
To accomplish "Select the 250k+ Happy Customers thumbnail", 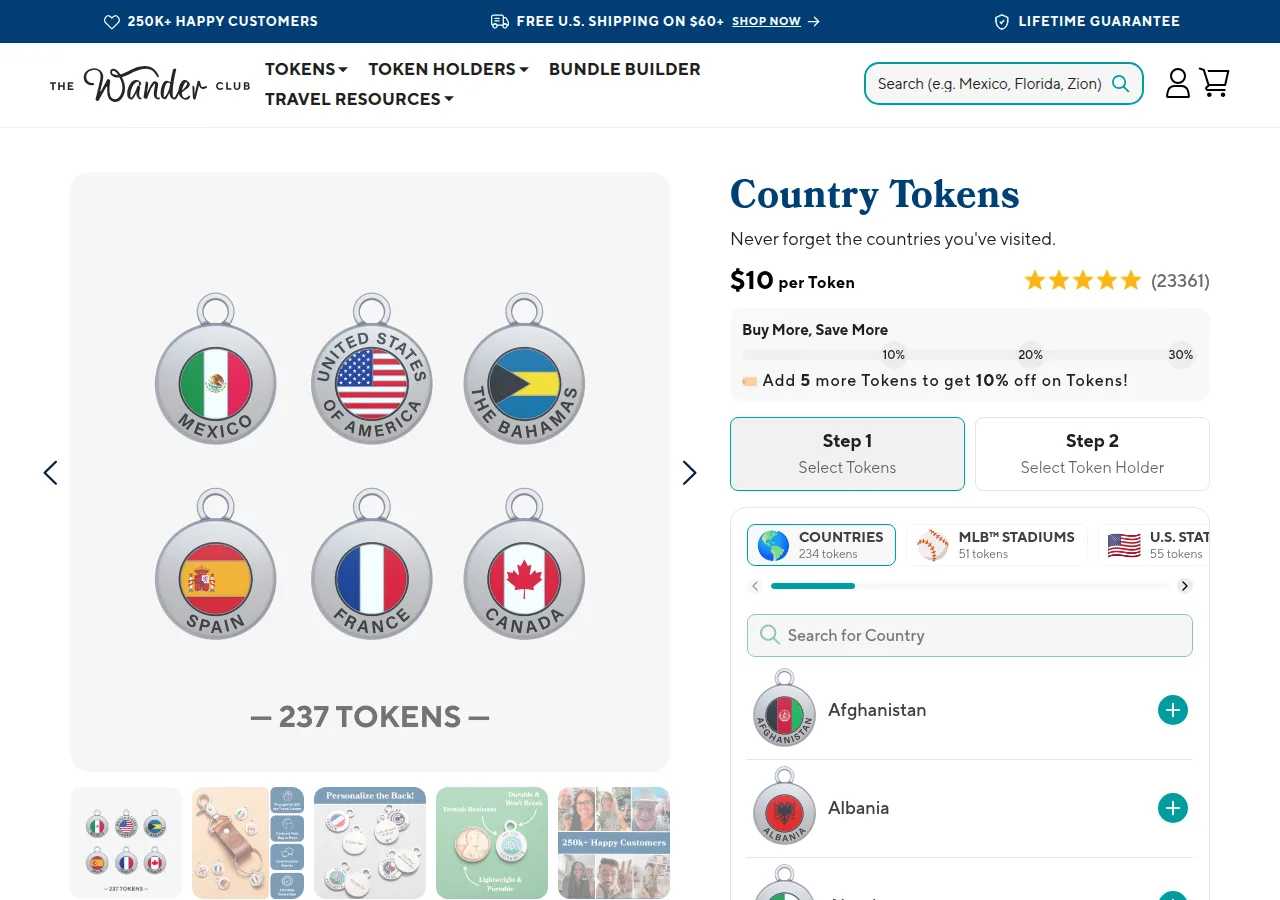I will pyautogui.click(x=614, y=843).
